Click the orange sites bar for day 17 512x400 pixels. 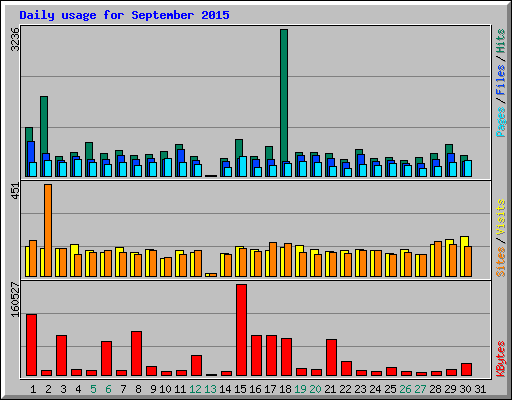(273, 259)
